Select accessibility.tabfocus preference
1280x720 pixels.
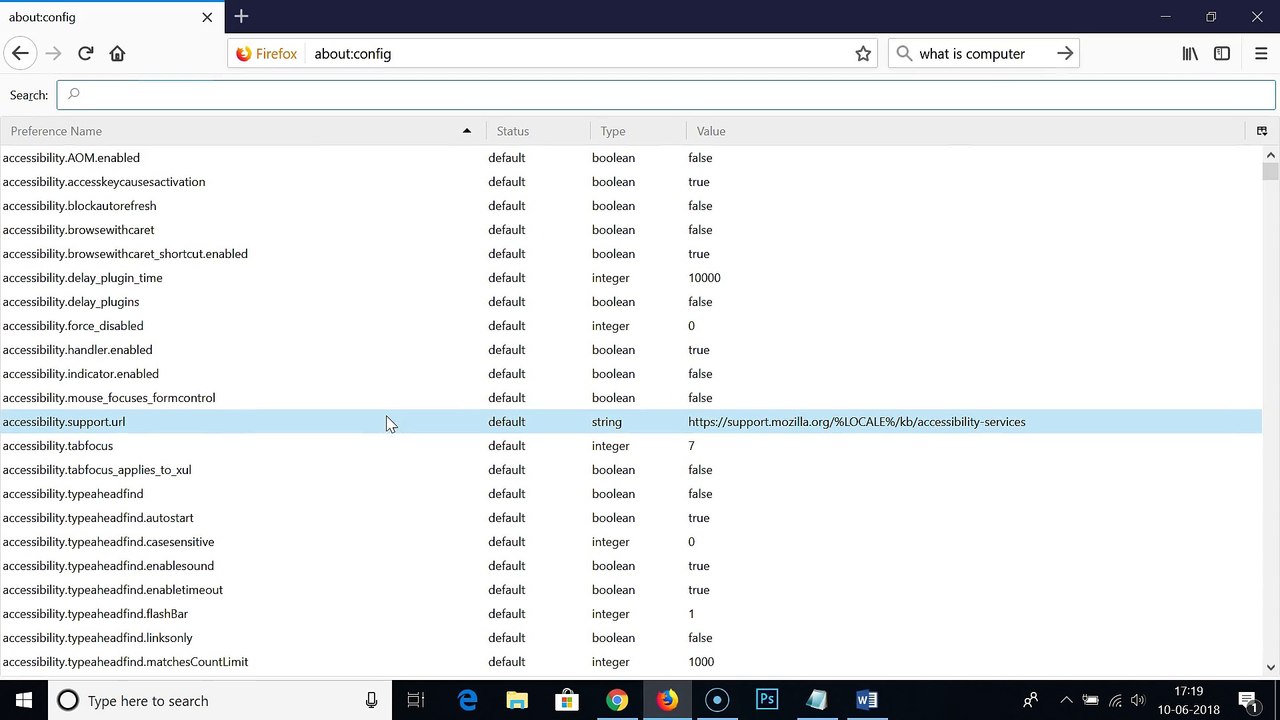(631, 446)
